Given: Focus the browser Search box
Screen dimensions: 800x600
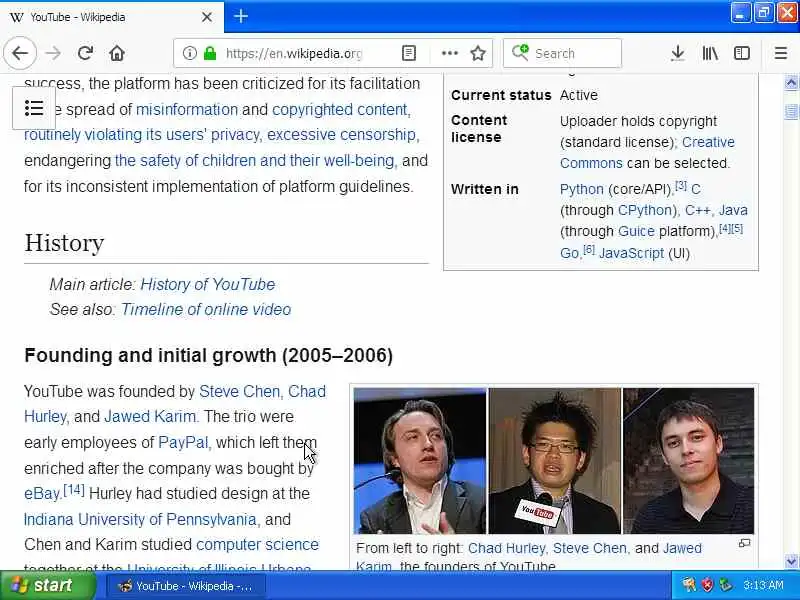Looking at the screenshot, I should point(562,53).
